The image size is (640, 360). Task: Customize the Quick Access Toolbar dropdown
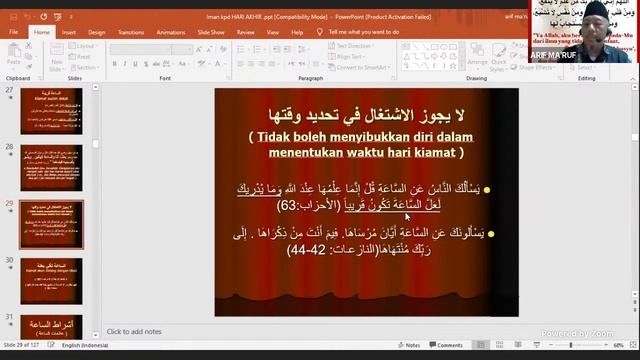[x=71, y=17]
